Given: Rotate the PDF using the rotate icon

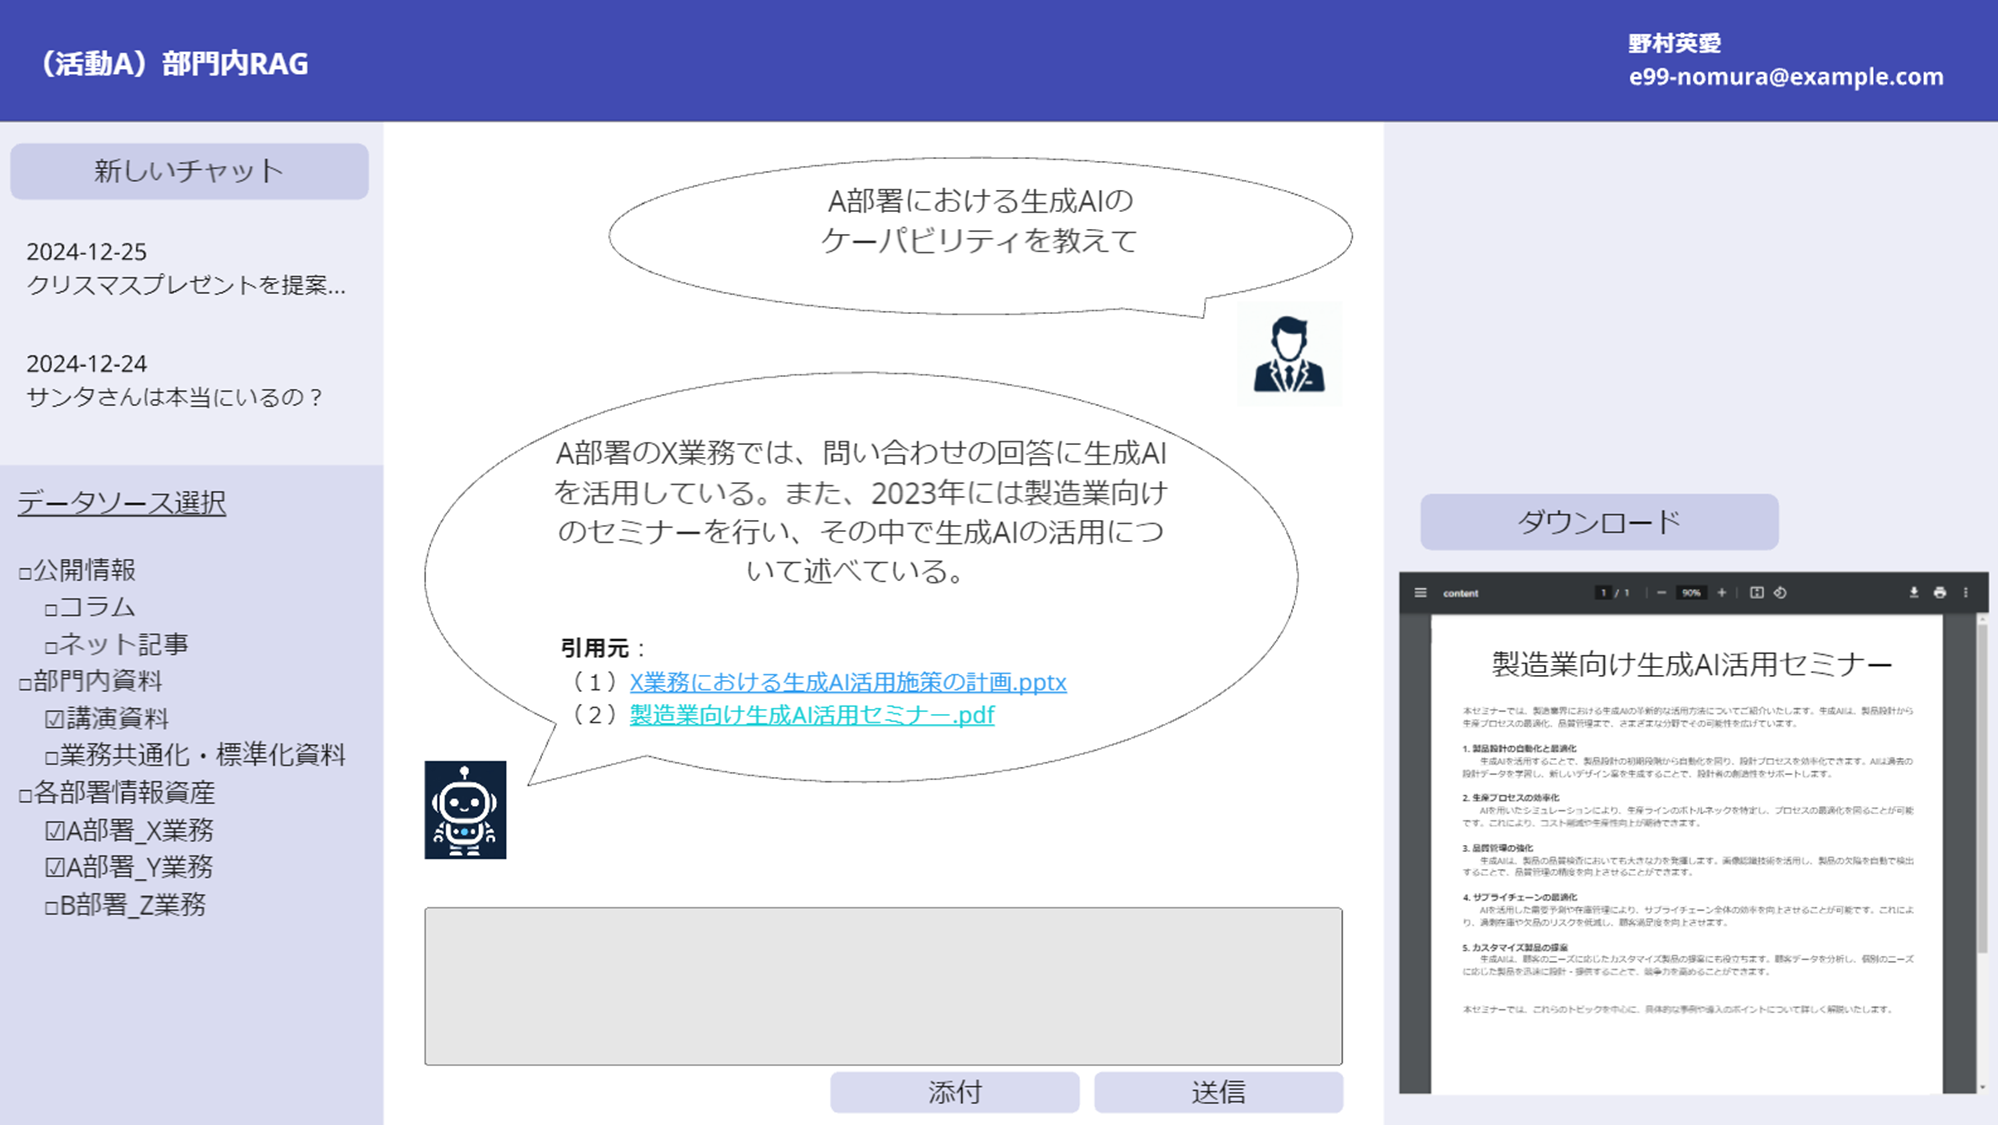Looking at the screenshot, I should point(1781,593).
